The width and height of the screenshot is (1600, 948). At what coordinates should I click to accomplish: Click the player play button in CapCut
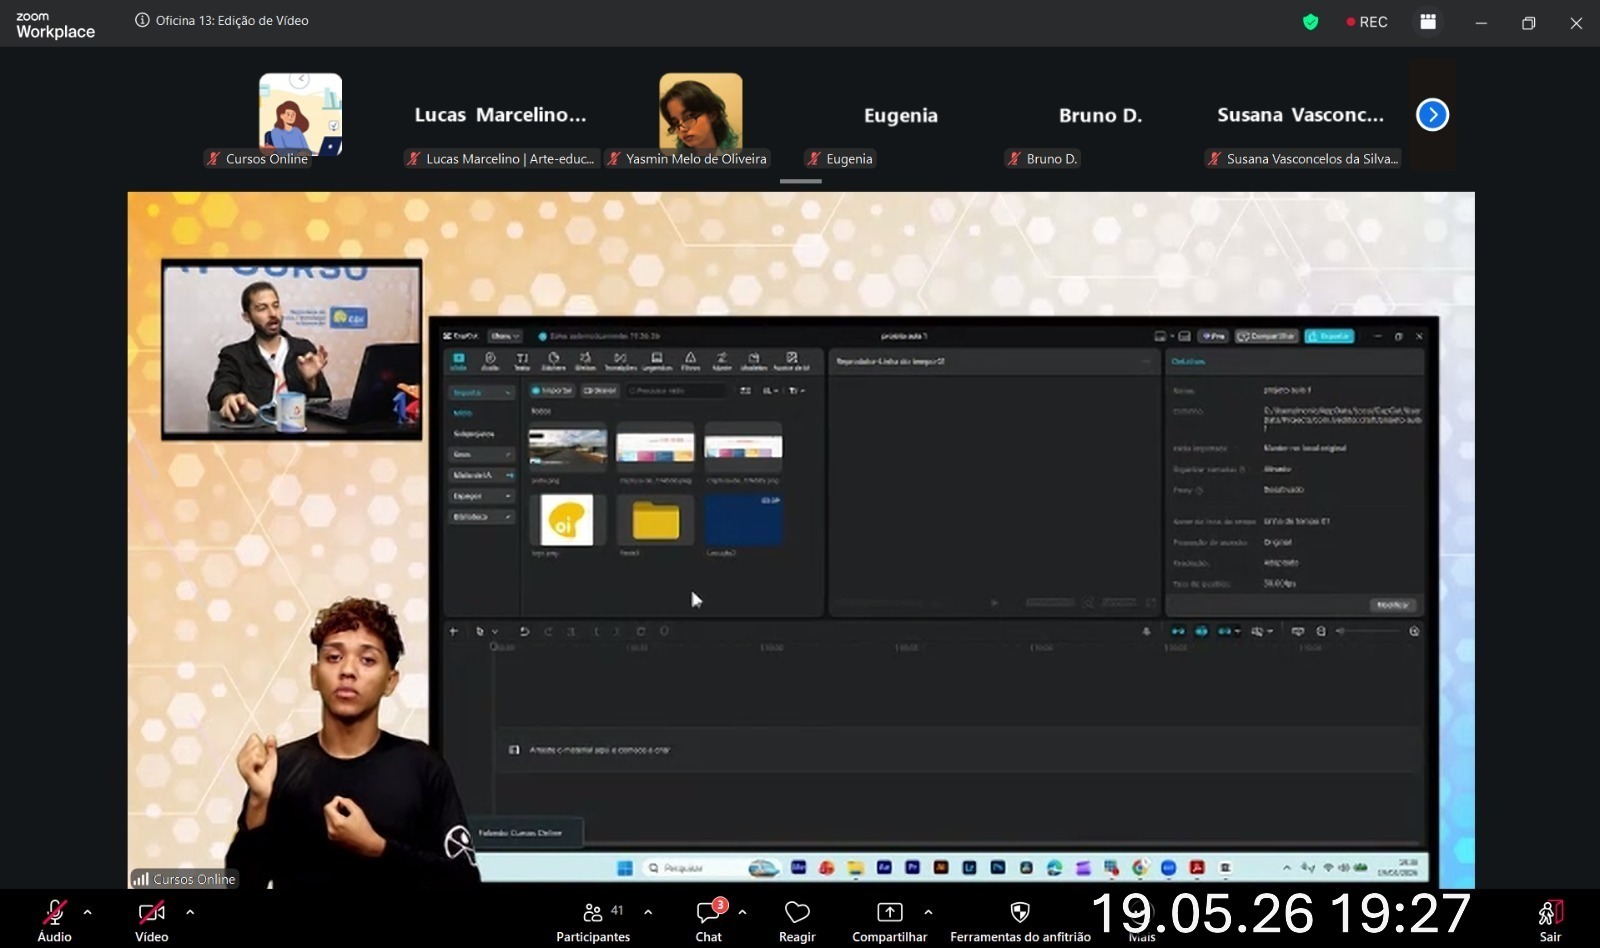[x=994, y=603]
